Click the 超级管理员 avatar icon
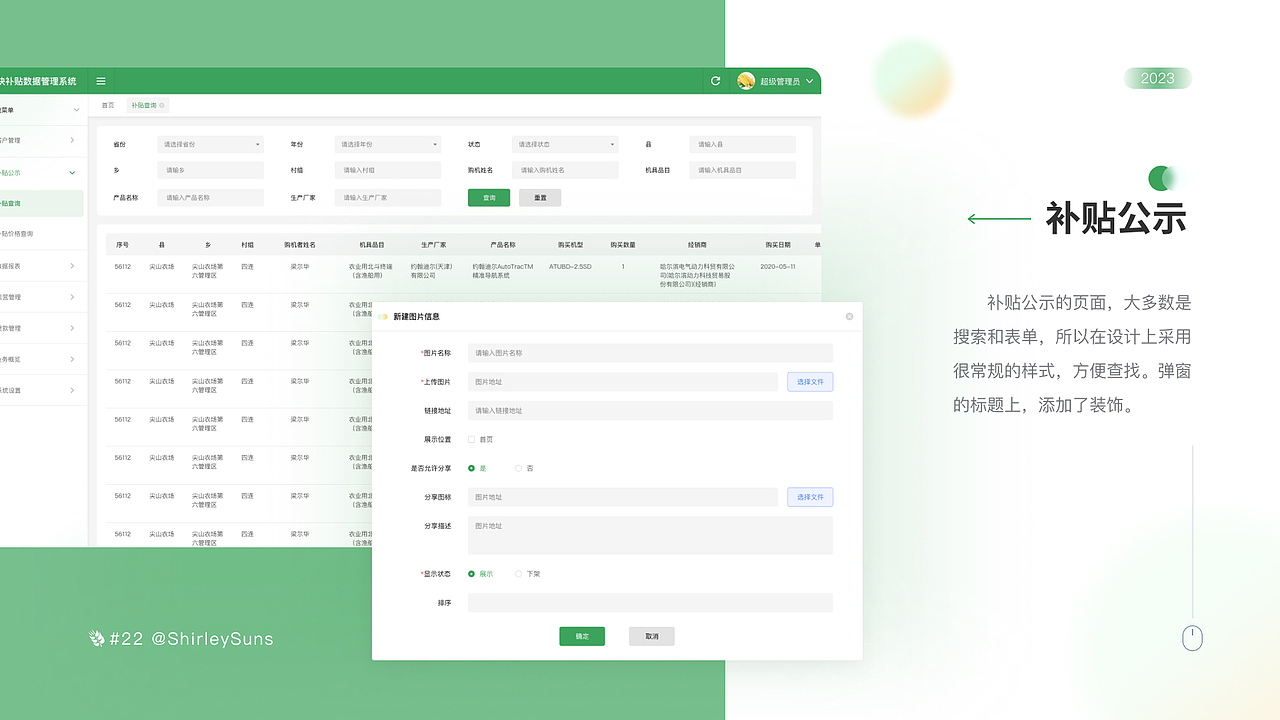This screenshot has height=720, width=1280. 744,81
